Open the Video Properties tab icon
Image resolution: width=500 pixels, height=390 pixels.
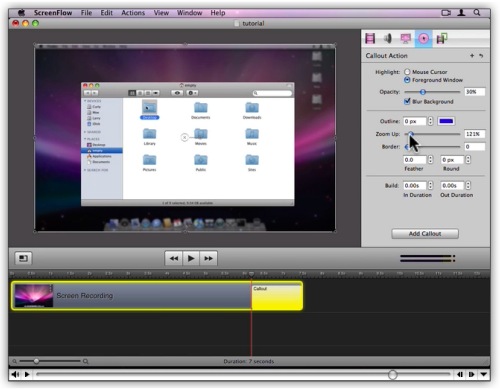click(370, 39)
